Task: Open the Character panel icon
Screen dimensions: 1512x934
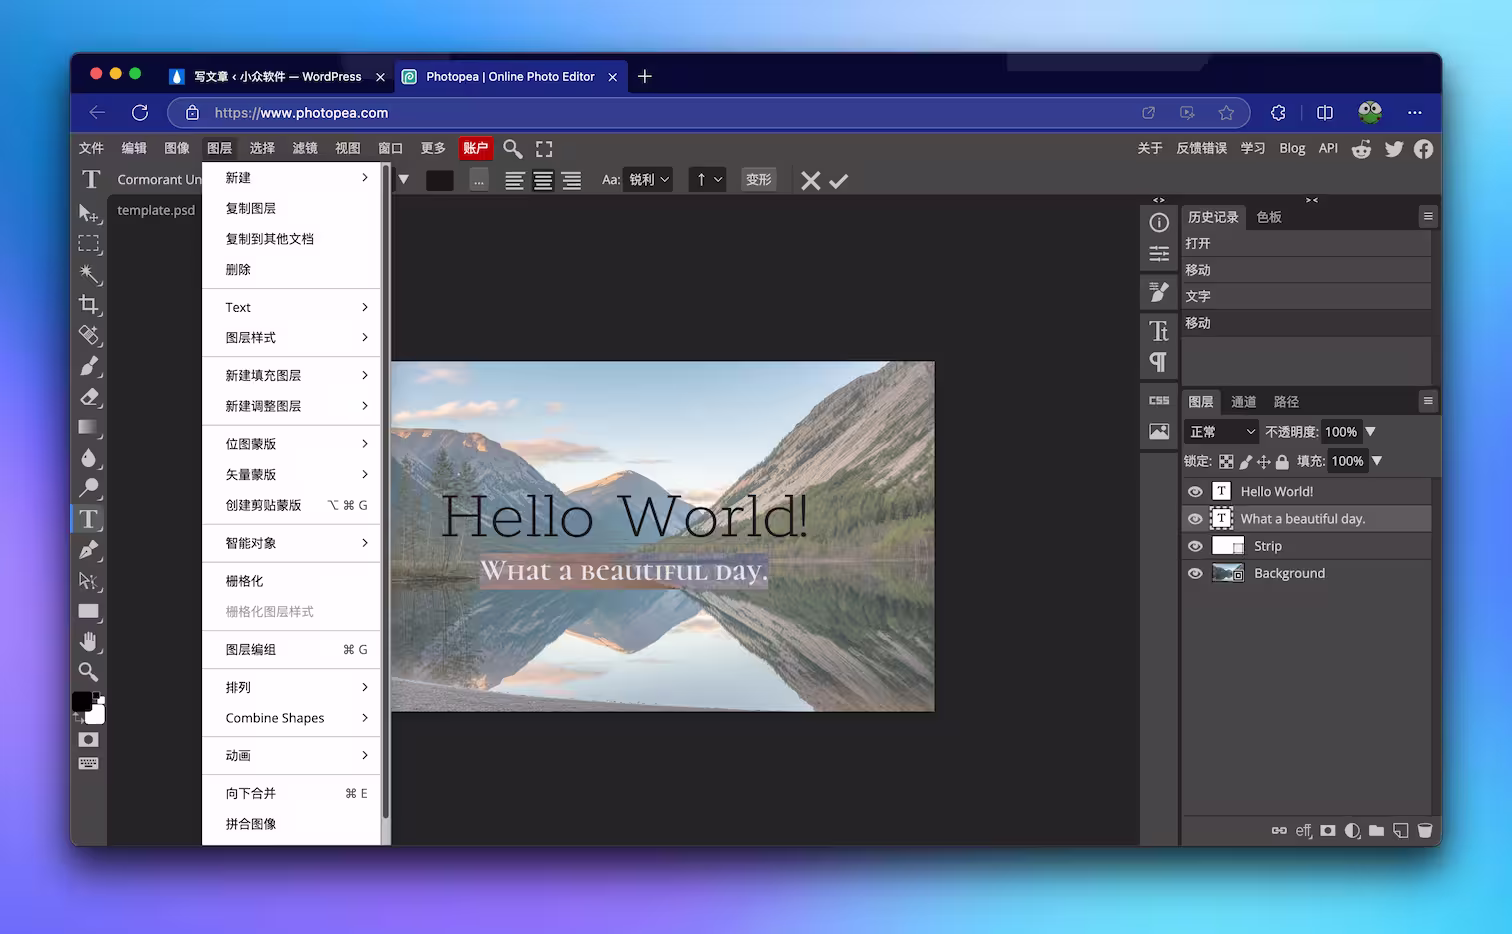Action: [x=1159, y=331]
